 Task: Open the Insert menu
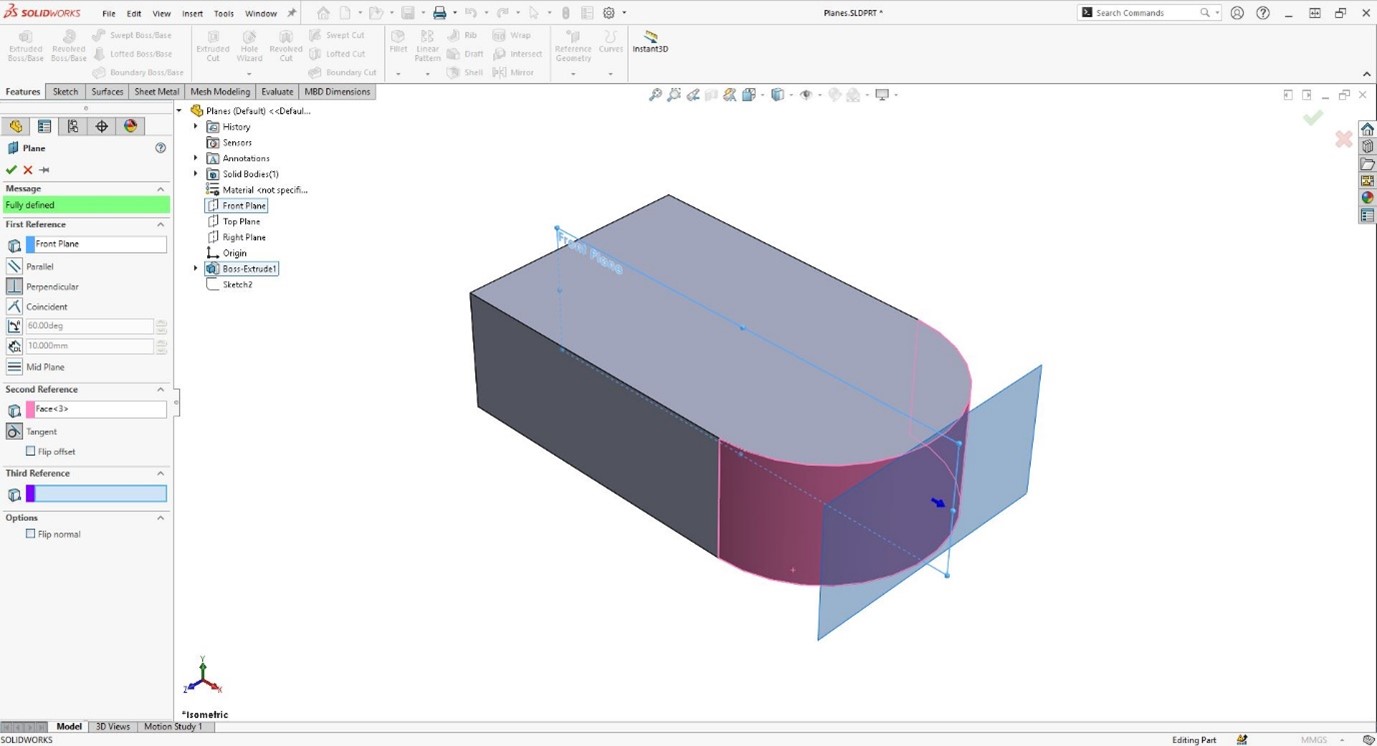click(192, 14)
